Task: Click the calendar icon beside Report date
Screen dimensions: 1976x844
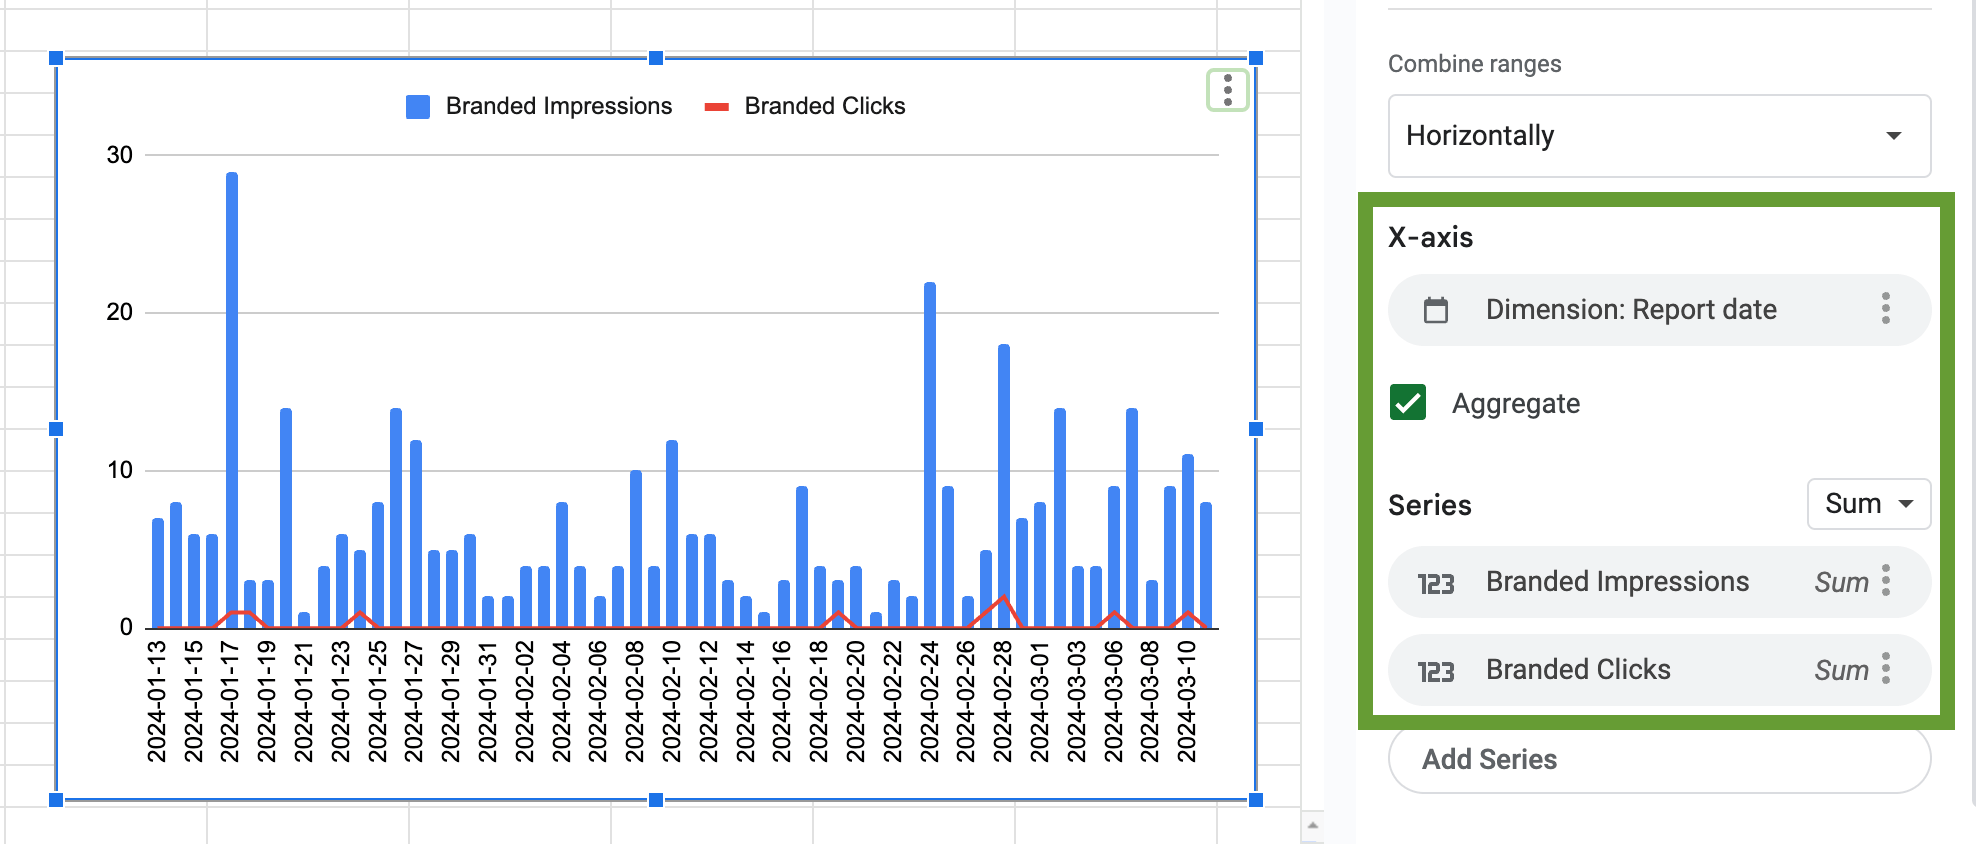Action: [x=1436, y=310]
